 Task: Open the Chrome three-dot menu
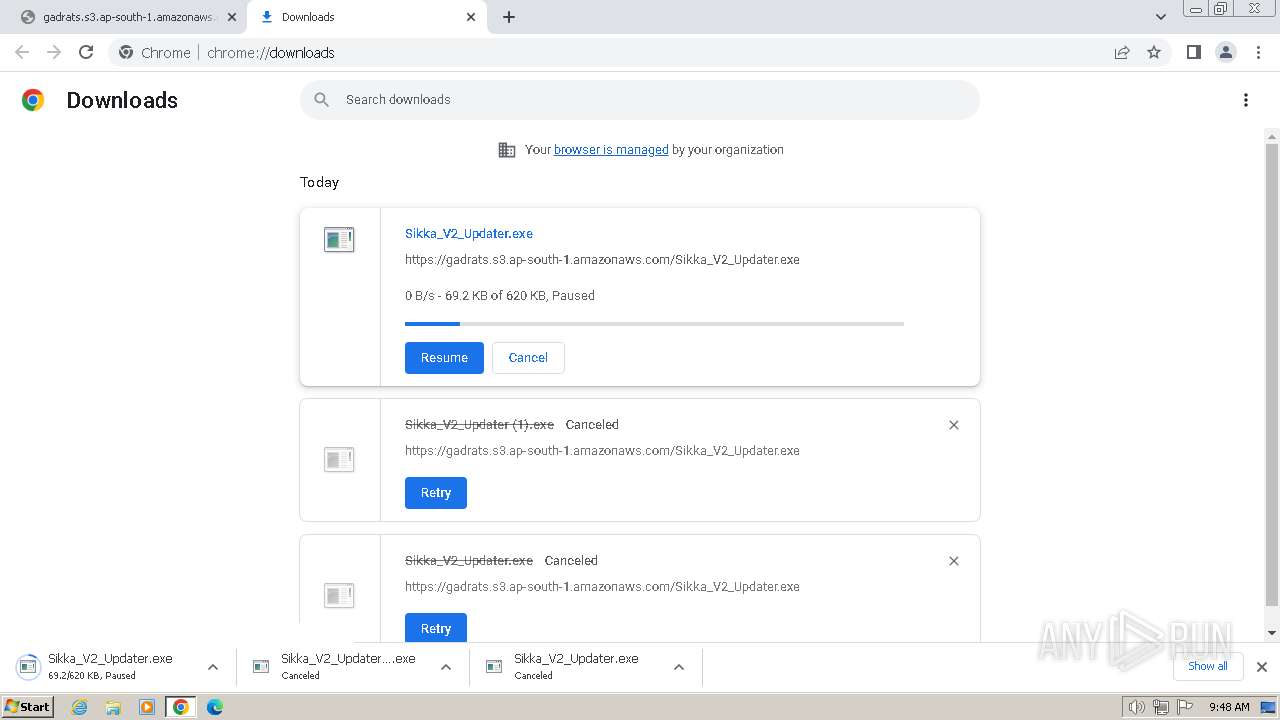pyautogui.click(x=1259, y=53)
